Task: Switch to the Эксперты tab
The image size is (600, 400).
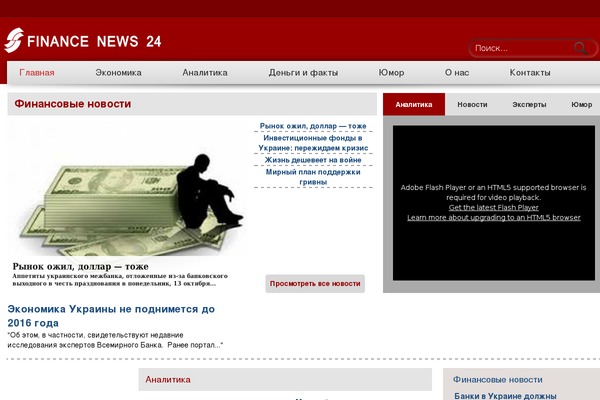Action: pyautogui.click(x=529, y=104)
